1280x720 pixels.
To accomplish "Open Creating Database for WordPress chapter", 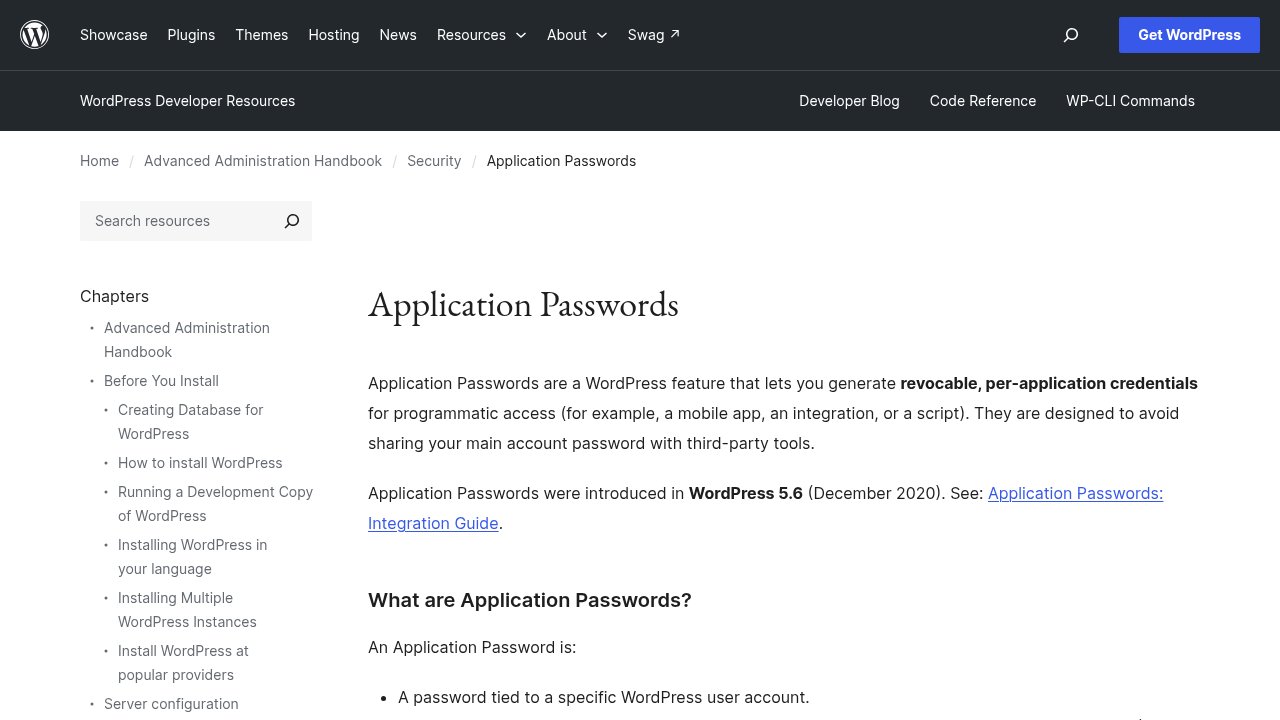I will click(x=190, y=422).
